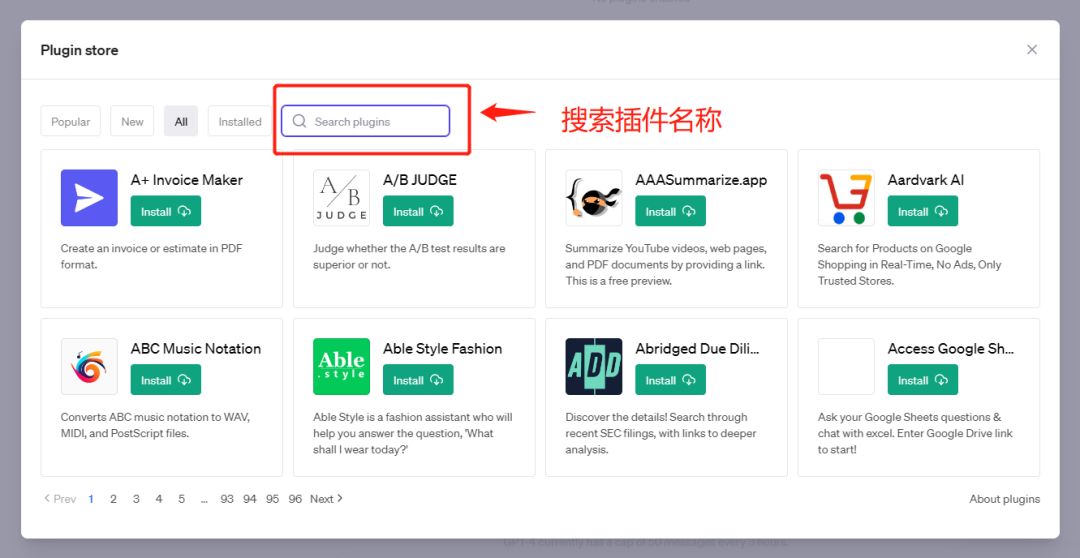Go to page 3
Screen dimensions: 1080x558
click(x=136, y=499)
